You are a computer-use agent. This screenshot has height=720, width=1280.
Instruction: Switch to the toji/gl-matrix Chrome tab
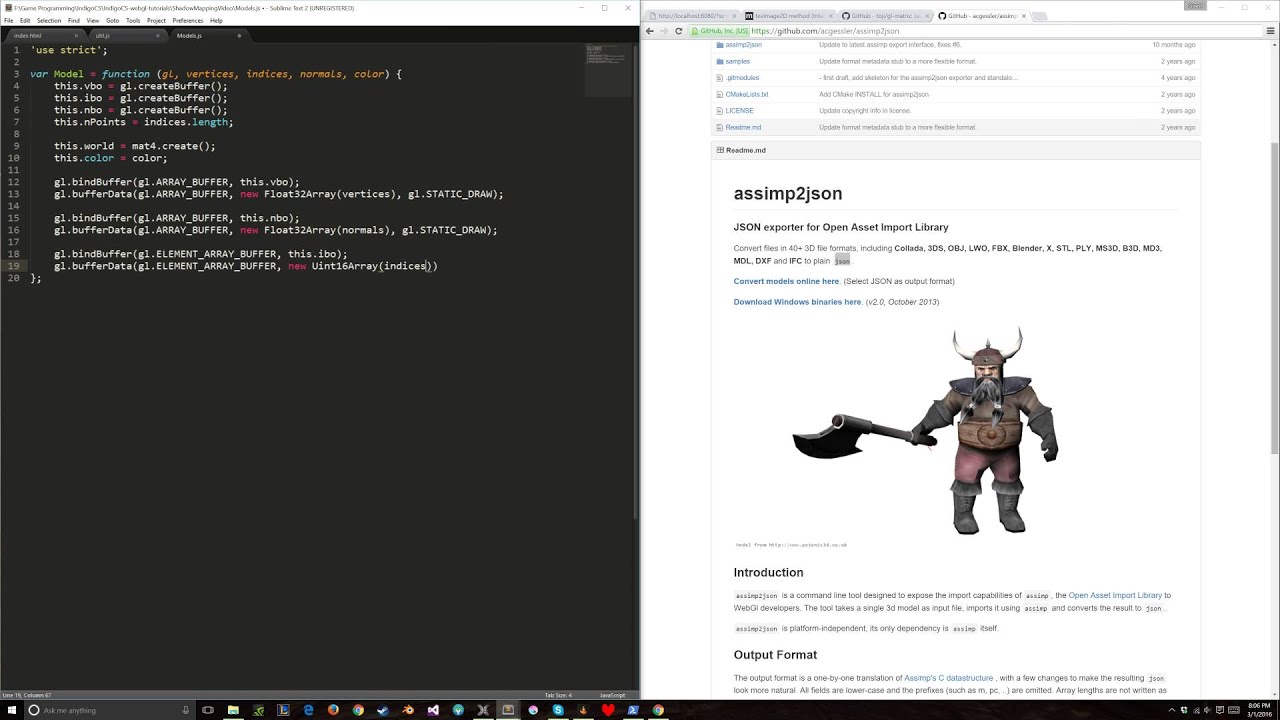(x=886, y=16)
